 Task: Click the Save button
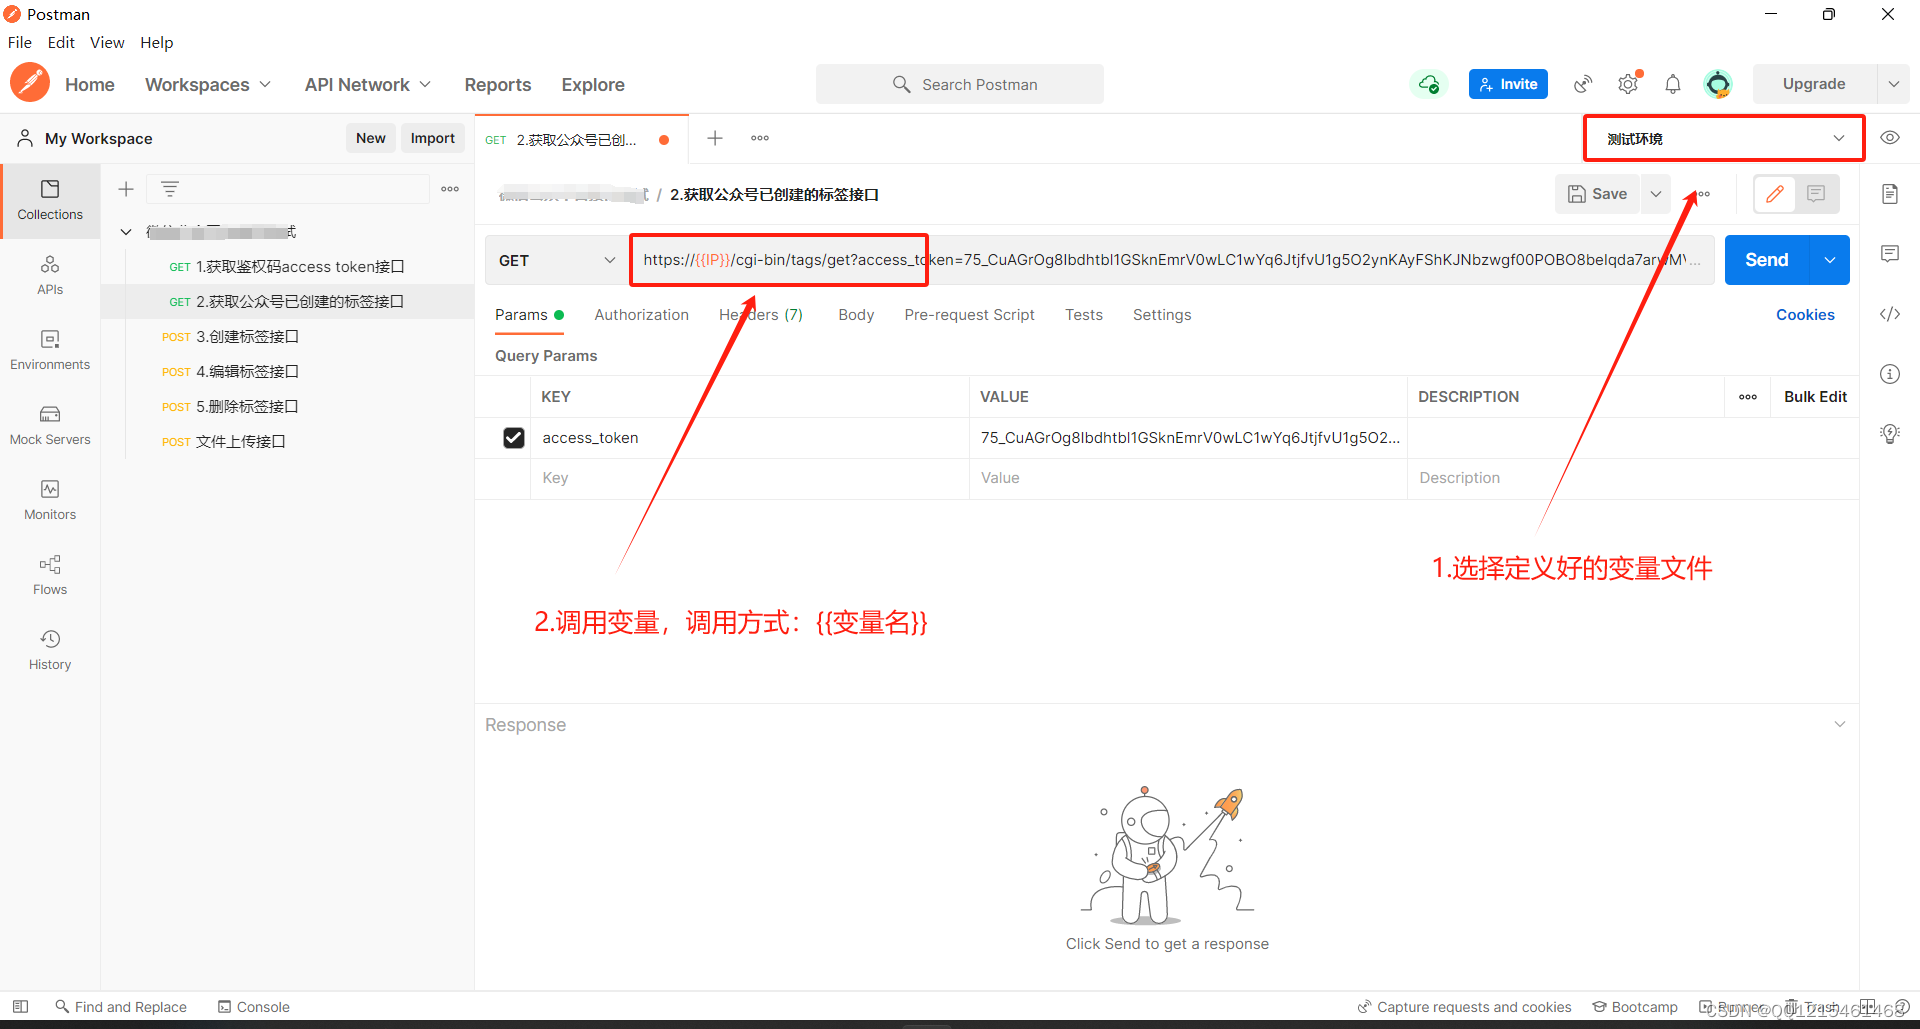coord(1598,194)
